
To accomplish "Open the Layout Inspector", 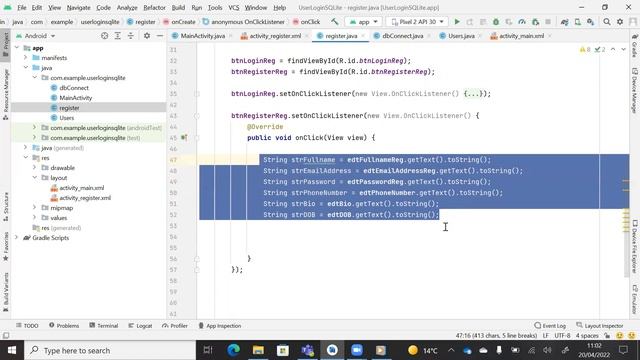I will tap(600, 325).
